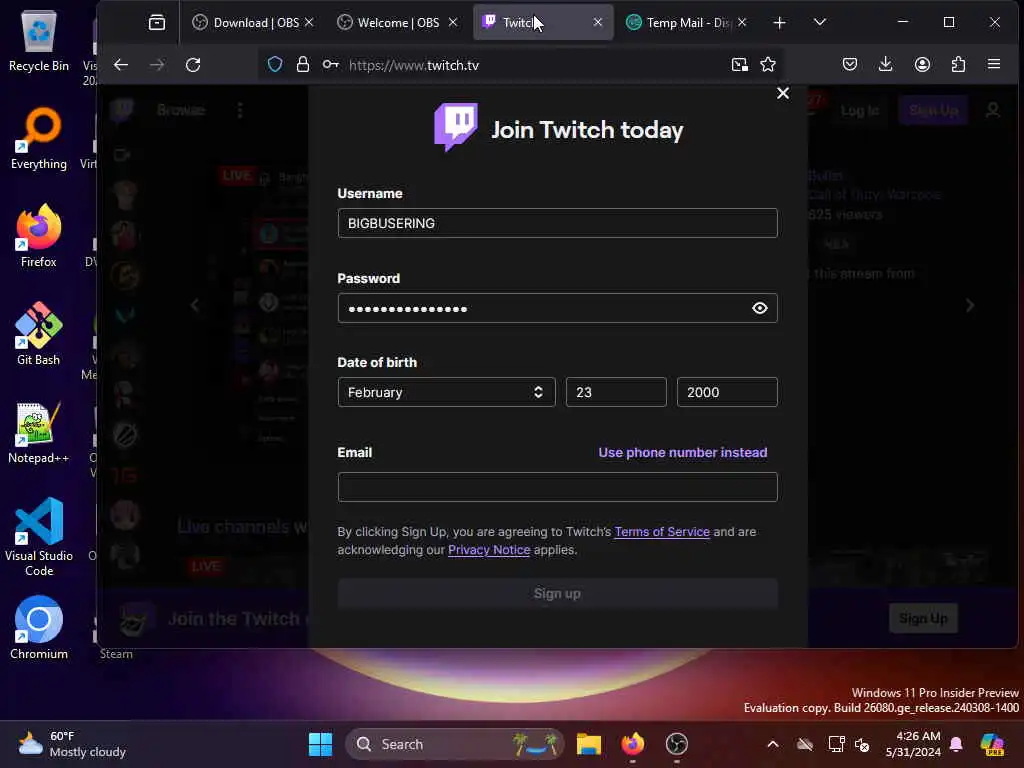Screen dimensions: 1024x768
Task: Close the Welcome | OBS tab
Action: [453, 22]
